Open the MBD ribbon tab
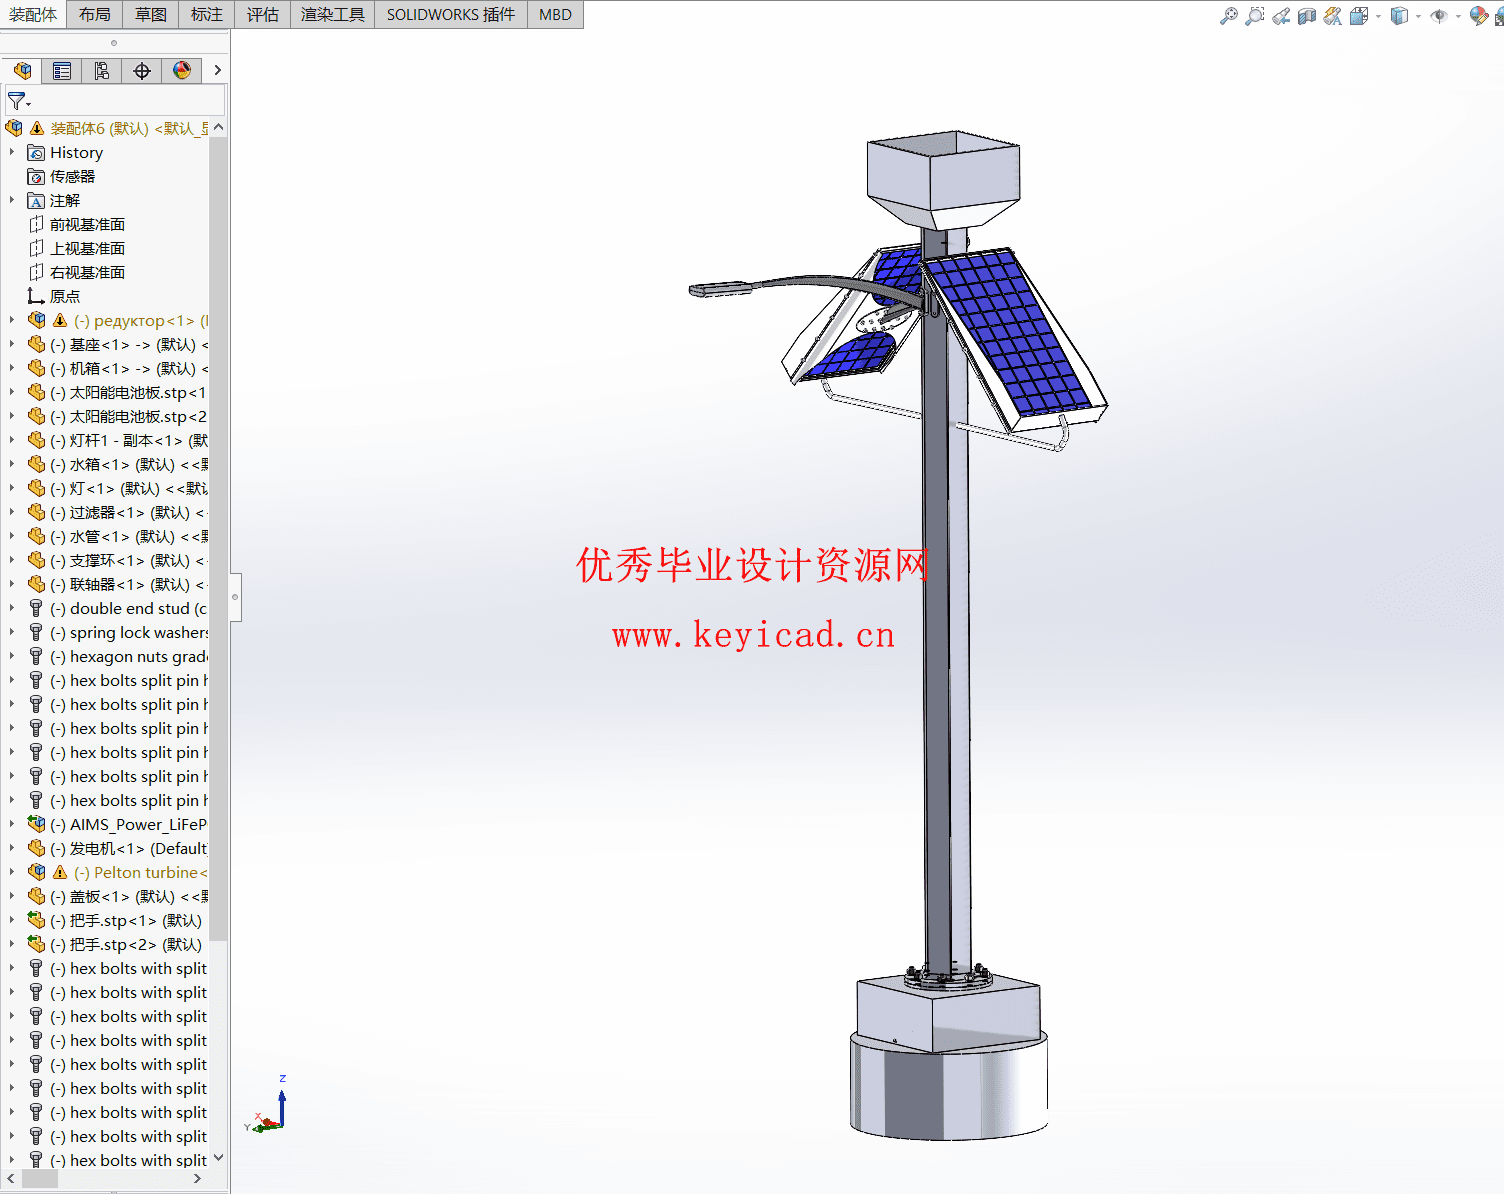Image resolution: width=1504 pixels, height=1194 pixels. (x=555, y=14)
